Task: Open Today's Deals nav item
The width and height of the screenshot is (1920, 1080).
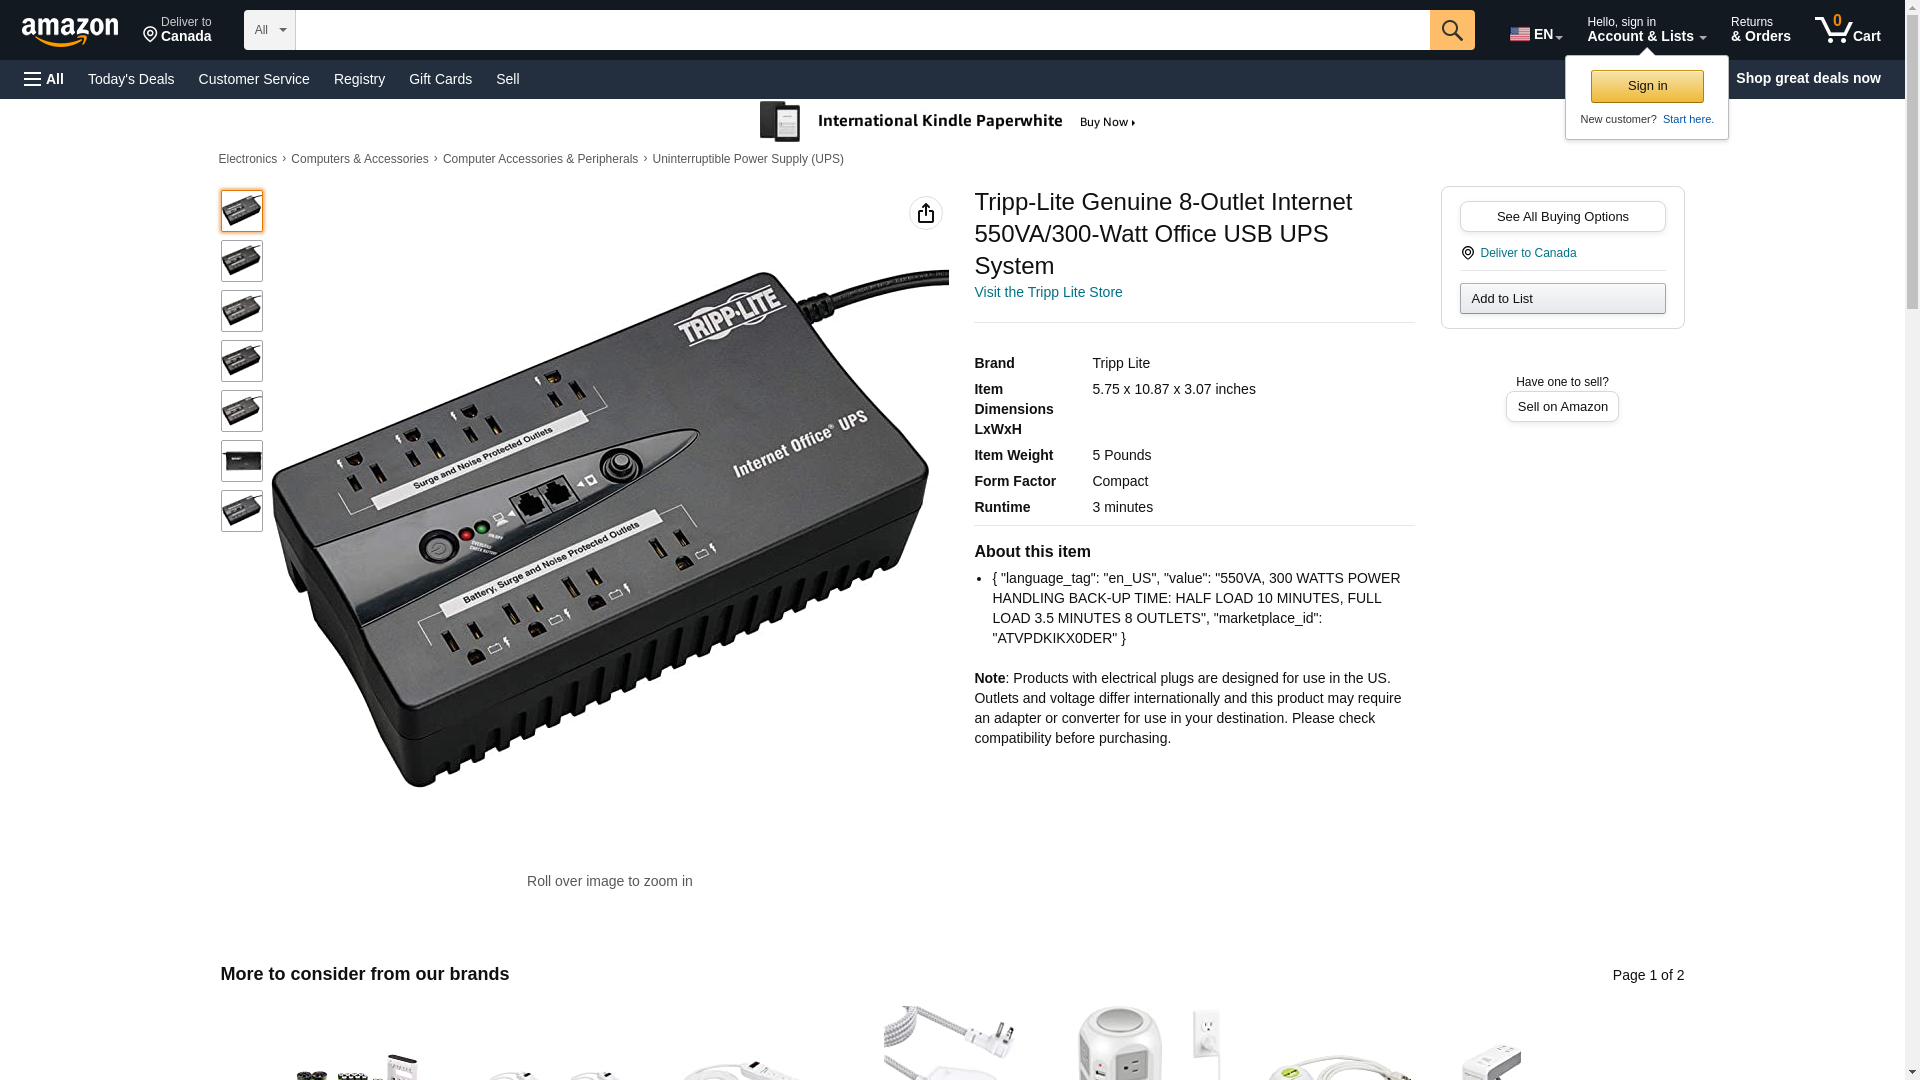Action: tap(131, 79)
